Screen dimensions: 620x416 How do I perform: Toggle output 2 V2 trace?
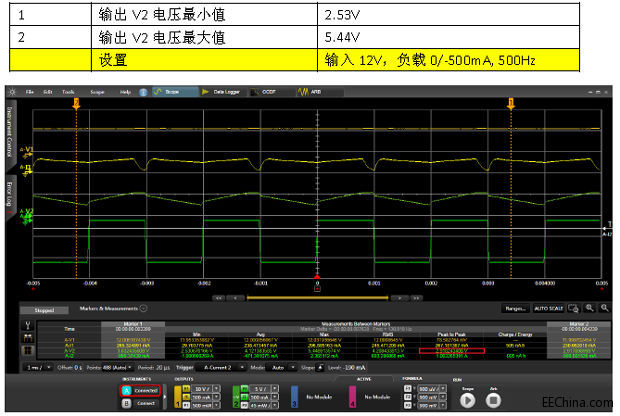tap(245, 389)
